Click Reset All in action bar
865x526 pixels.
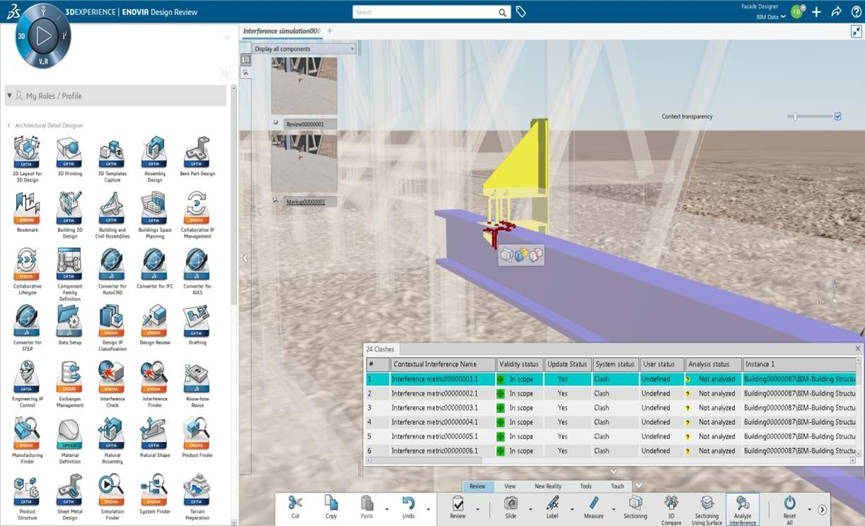(789, 509)
